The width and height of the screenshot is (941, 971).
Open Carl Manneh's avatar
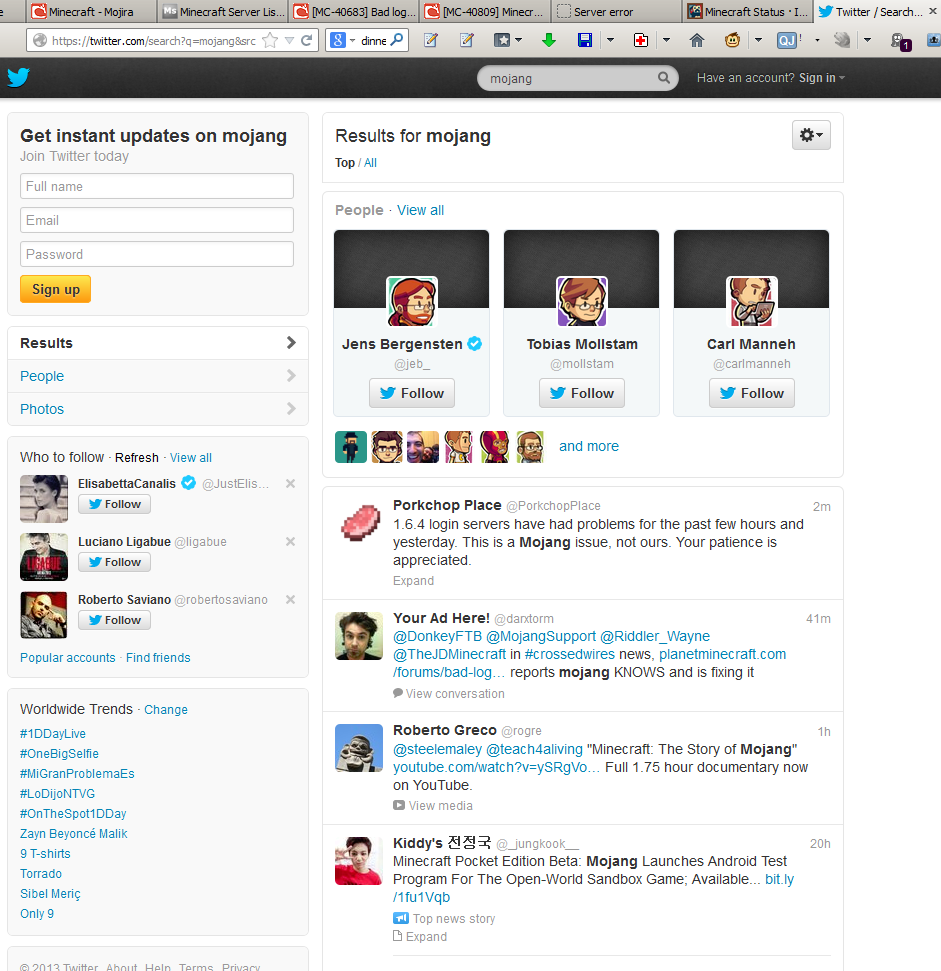pyautogui.click(x=752, y=302)
